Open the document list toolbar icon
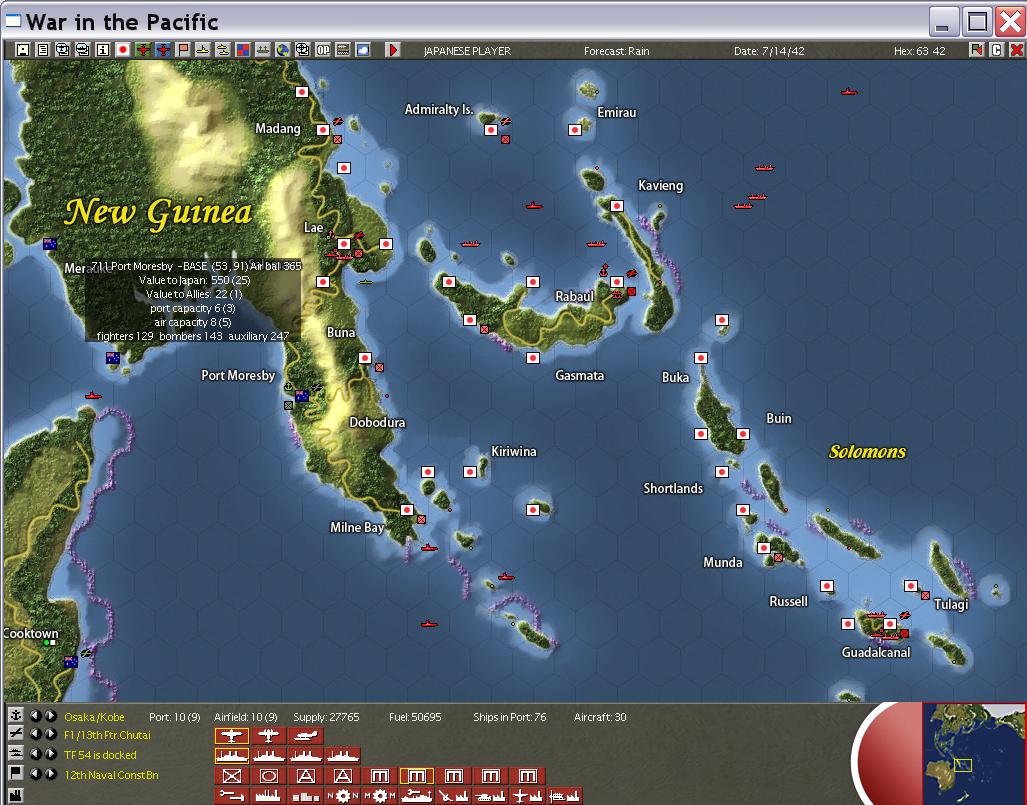 [43, 50]
